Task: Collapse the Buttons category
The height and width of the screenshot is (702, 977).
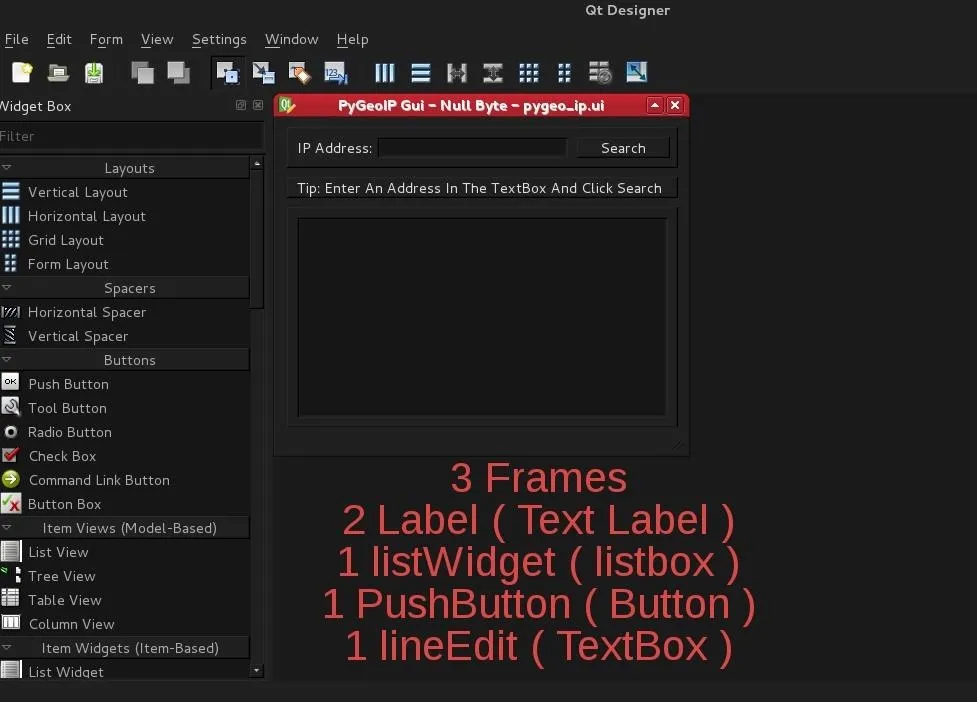Action: click(x=7, y=359)
